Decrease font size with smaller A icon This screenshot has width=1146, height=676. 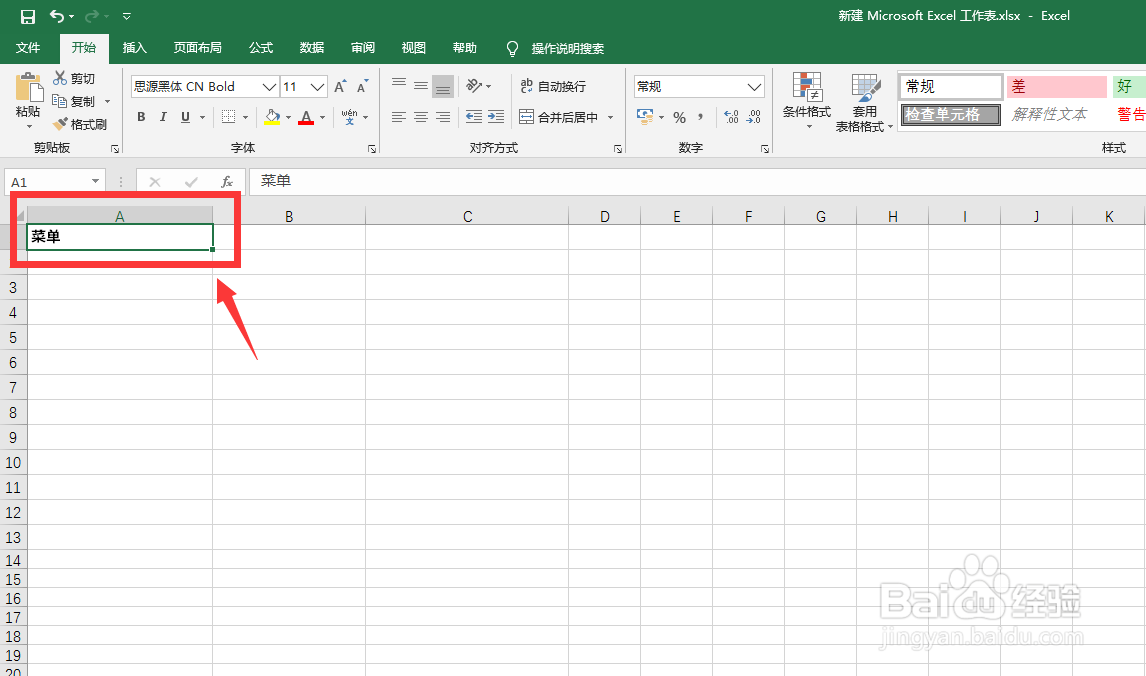pyautogui.click(x=363, y=86)
